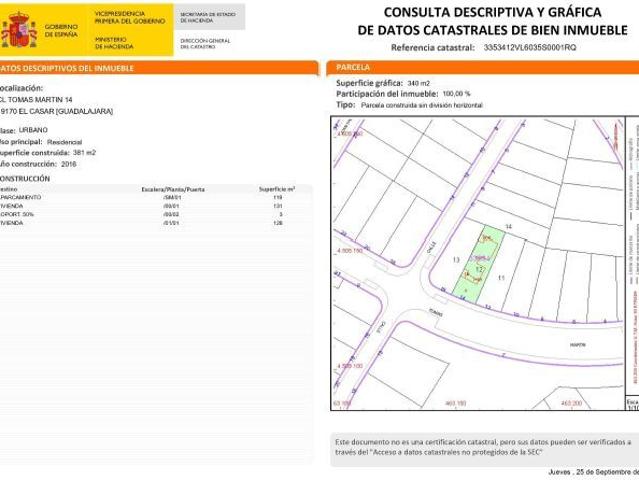Click the '/00/02' floor cell
The height and width of the screenshot is (480, 639).
[171, 214]
